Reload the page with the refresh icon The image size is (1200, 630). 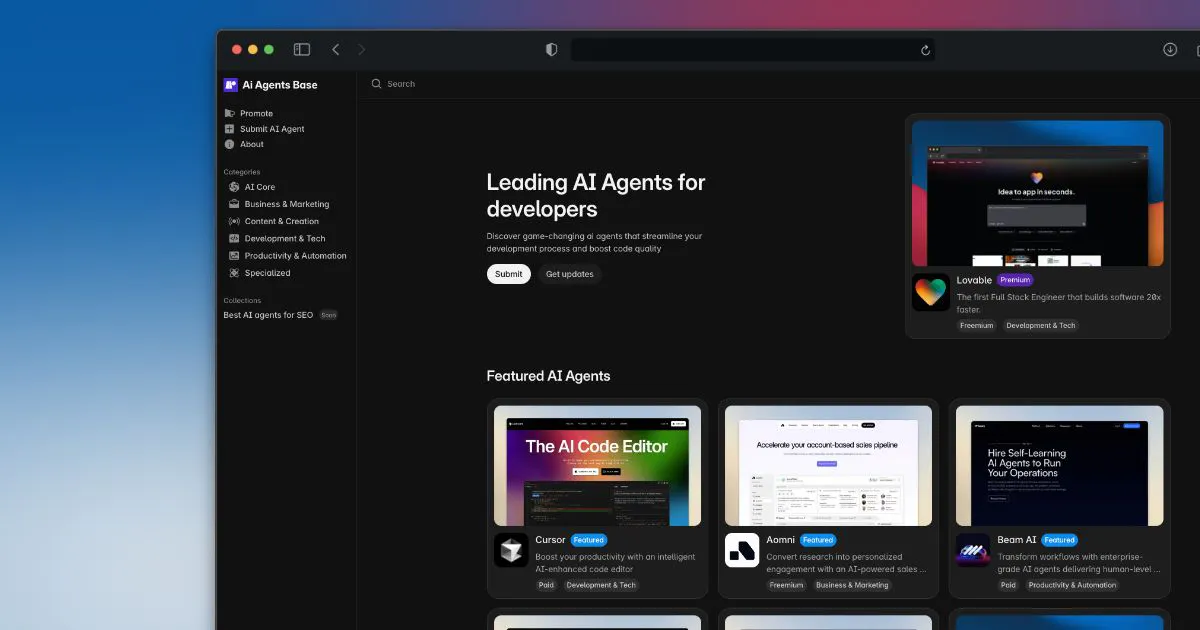[x=926, y=50]
